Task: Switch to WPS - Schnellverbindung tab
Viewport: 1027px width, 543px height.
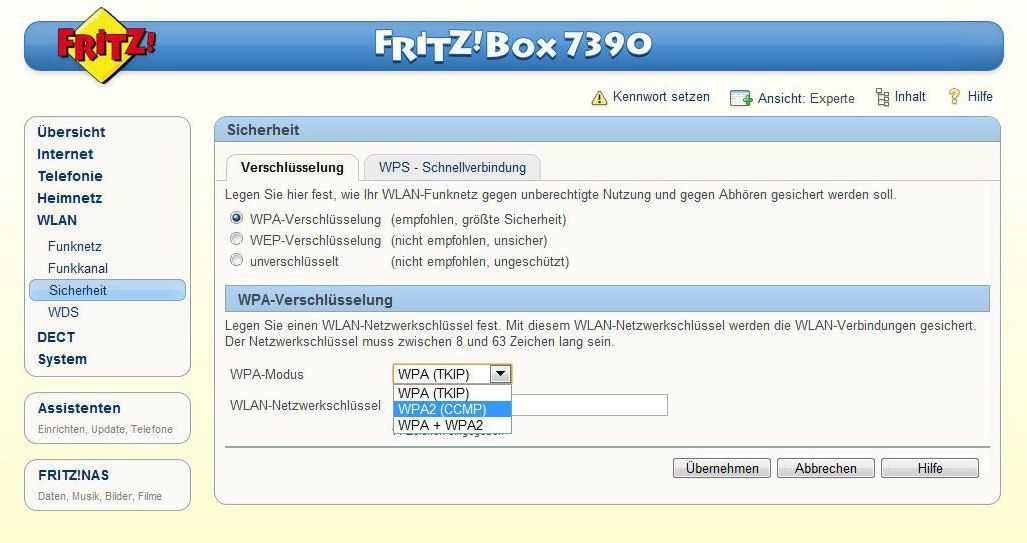Action: pyautogui.click(x=452, y=168)
